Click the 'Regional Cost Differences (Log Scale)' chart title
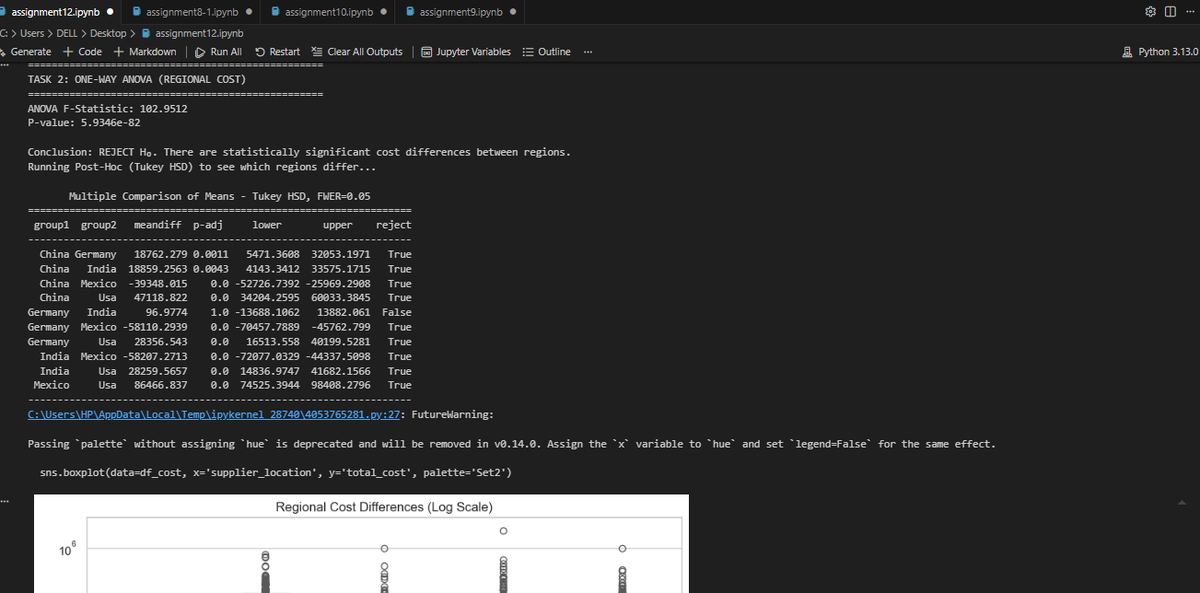This screenshot has height=593, width=1200. coord(384,507)
